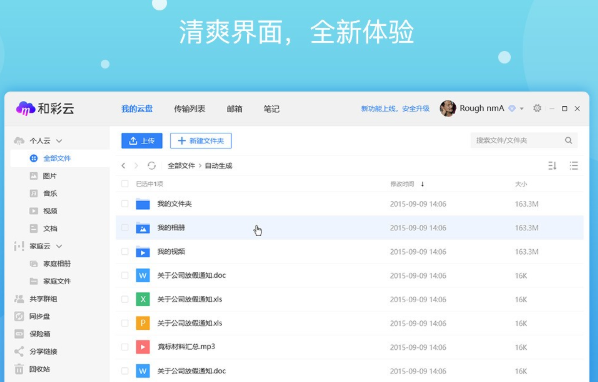Open the settings gear icon
The image size is (598, 382).
[537, 108]
